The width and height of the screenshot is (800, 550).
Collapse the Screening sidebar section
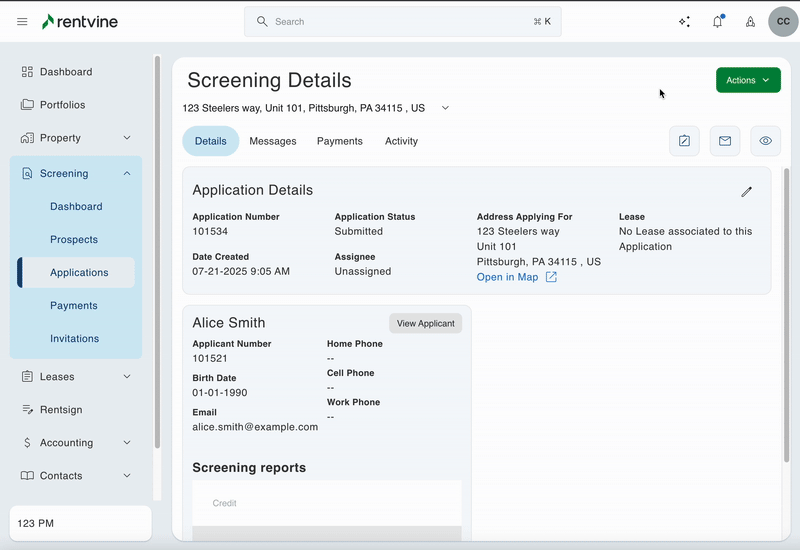(127, 174)
